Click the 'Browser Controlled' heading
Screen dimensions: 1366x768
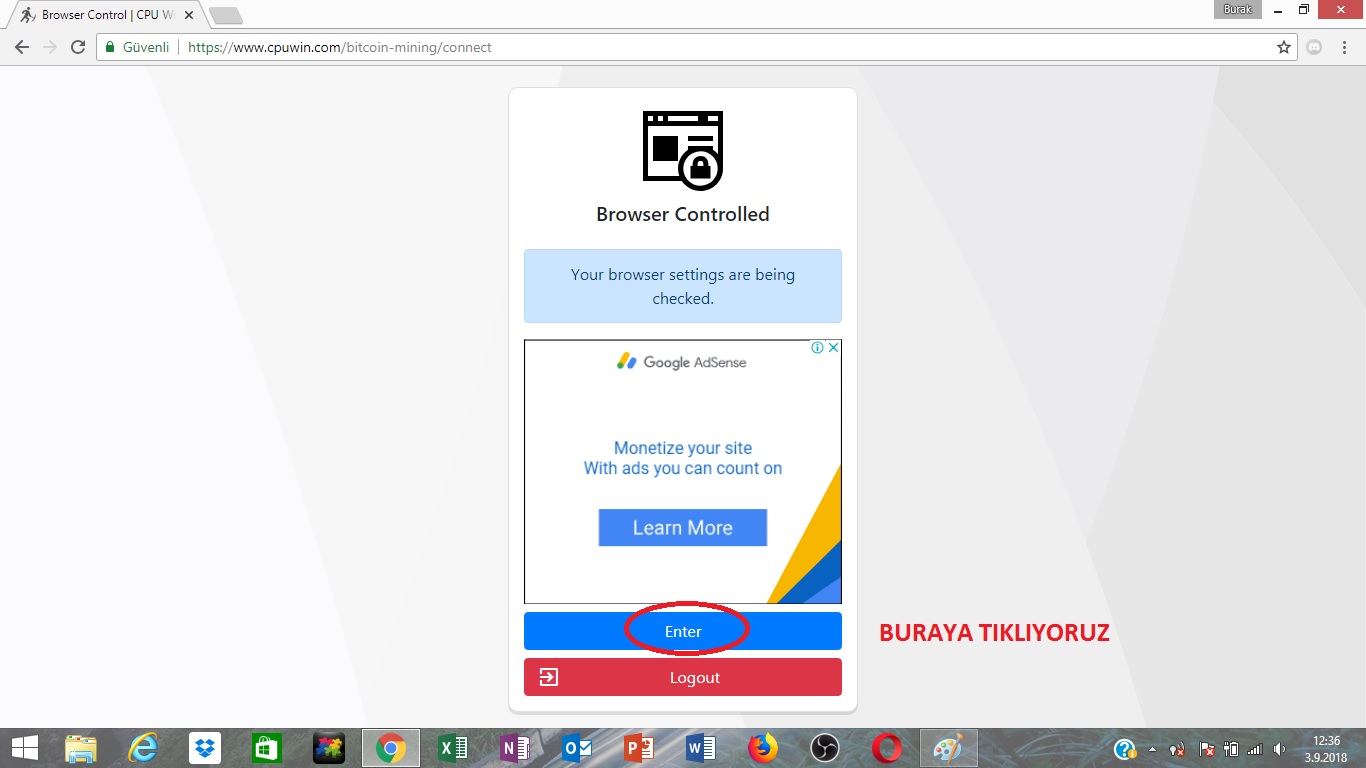point(683,214)
